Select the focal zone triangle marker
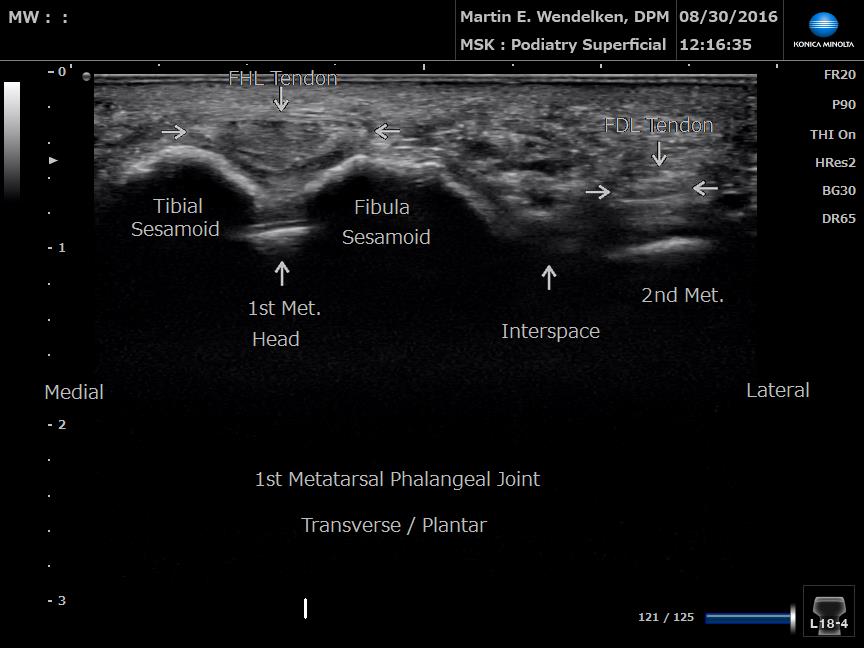Screen dimensions: 864x648 tap(54, 160)
